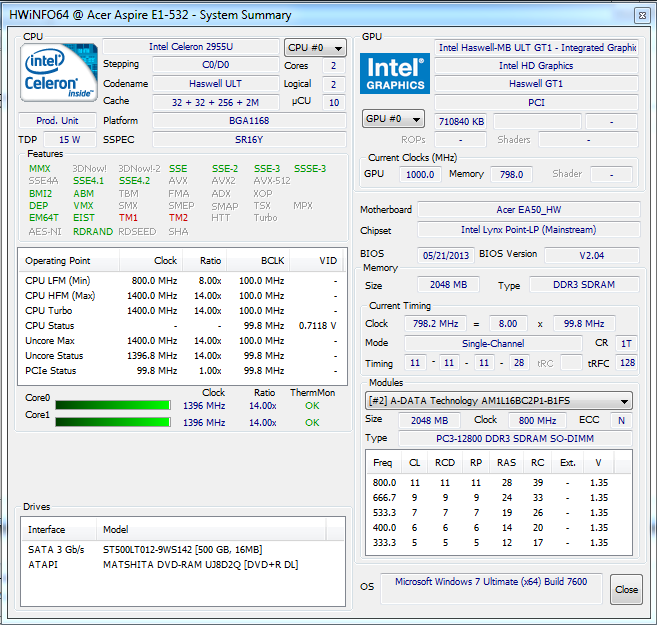Click the SSSE-3 feature label
The width and height of the screenshot is (657, 625).
[310, 168]
